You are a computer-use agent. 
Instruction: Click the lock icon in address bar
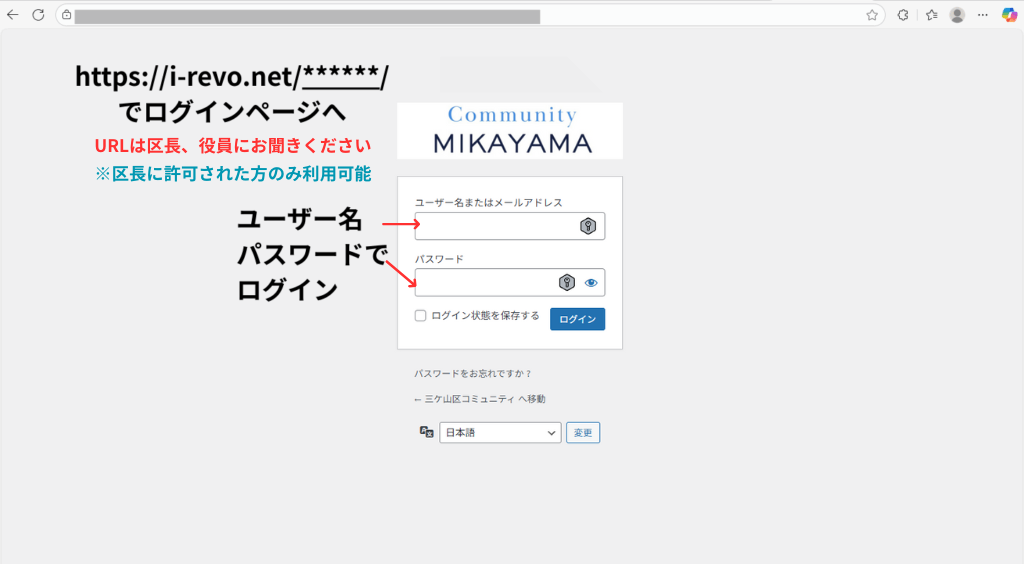tap(66, 15)
